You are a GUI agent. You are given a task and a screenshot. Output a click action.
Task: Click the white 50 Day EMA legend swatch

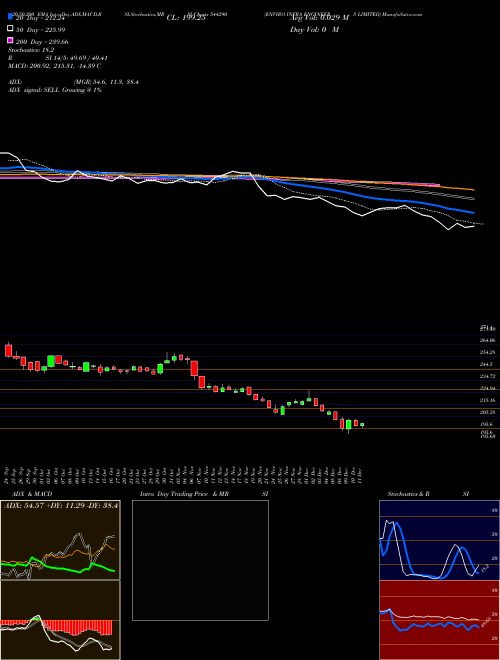tap(10, 29)
